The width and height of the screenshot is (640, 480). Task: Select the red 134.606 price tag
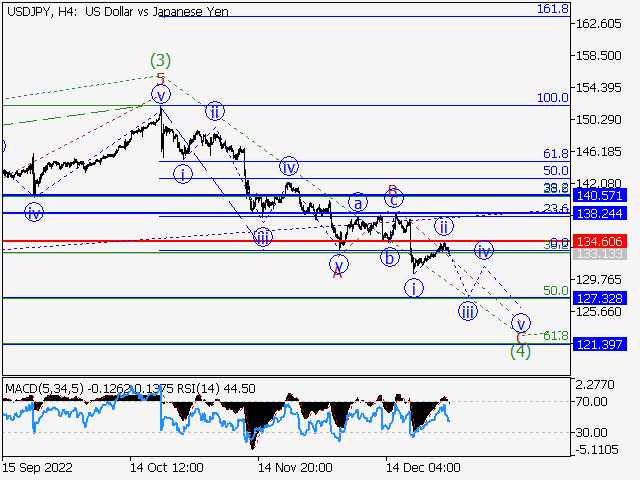[x=600, y=241]
